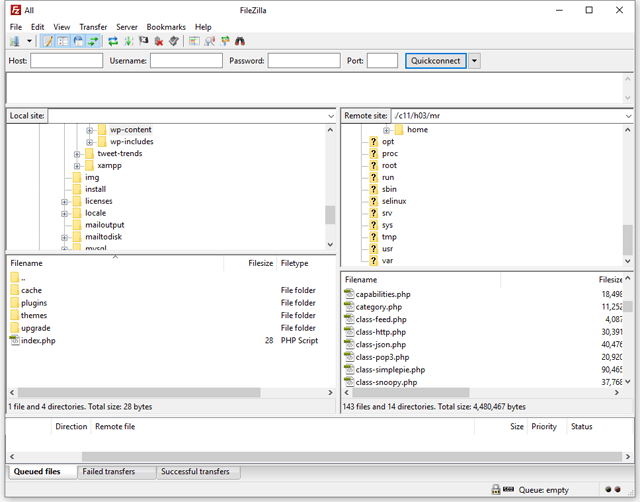
Task: Expand the wp-includes folder node
Action: point(89,142)
